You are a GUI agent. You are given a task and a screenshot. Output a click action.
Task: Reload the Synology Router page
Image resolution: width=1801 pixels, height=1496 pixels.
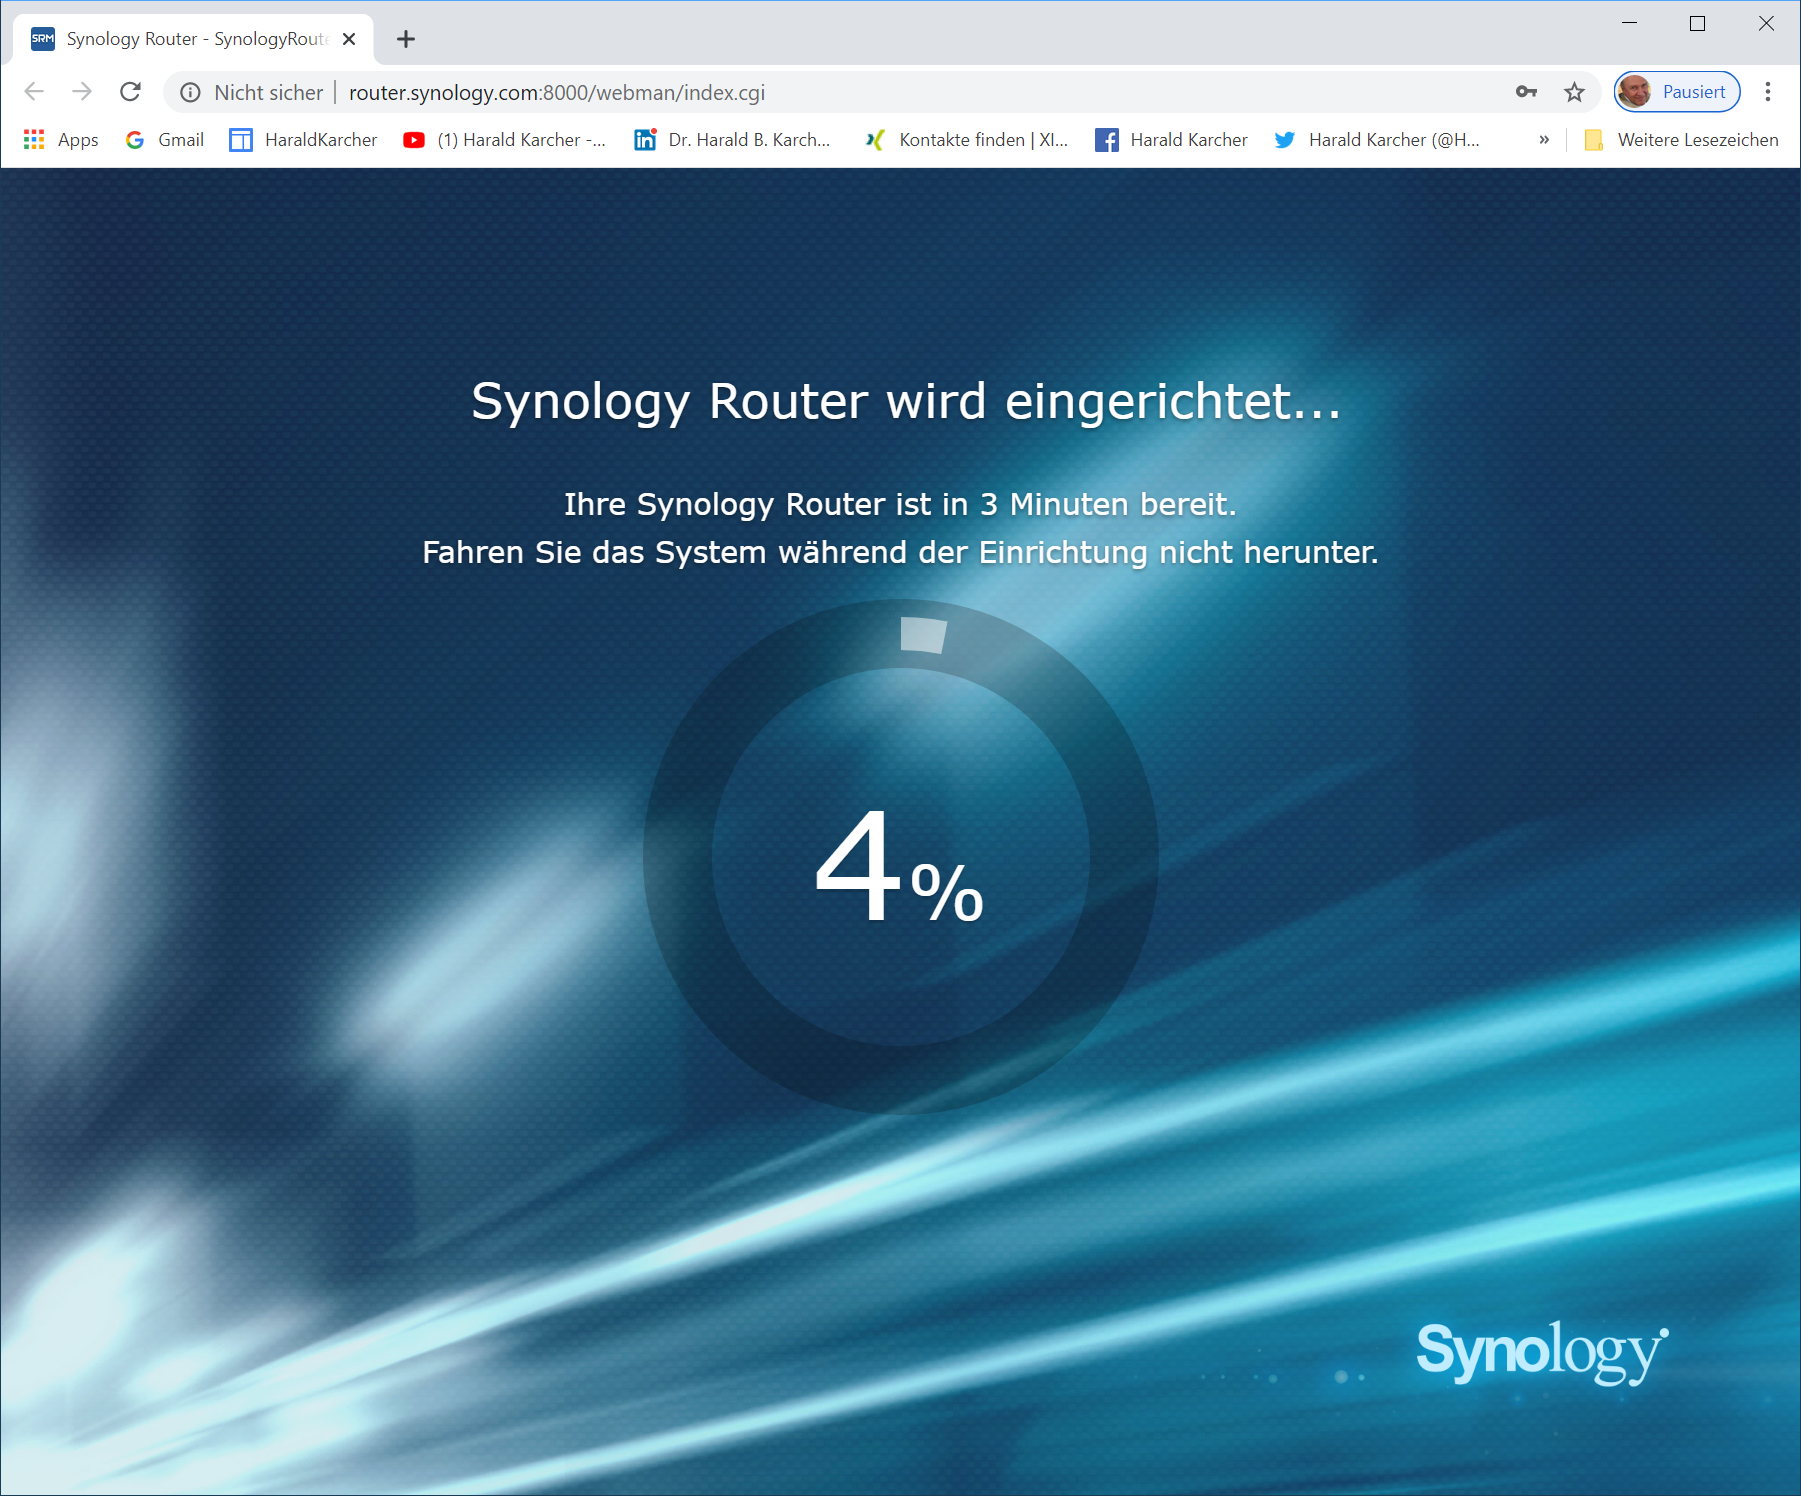coord(130,92)
